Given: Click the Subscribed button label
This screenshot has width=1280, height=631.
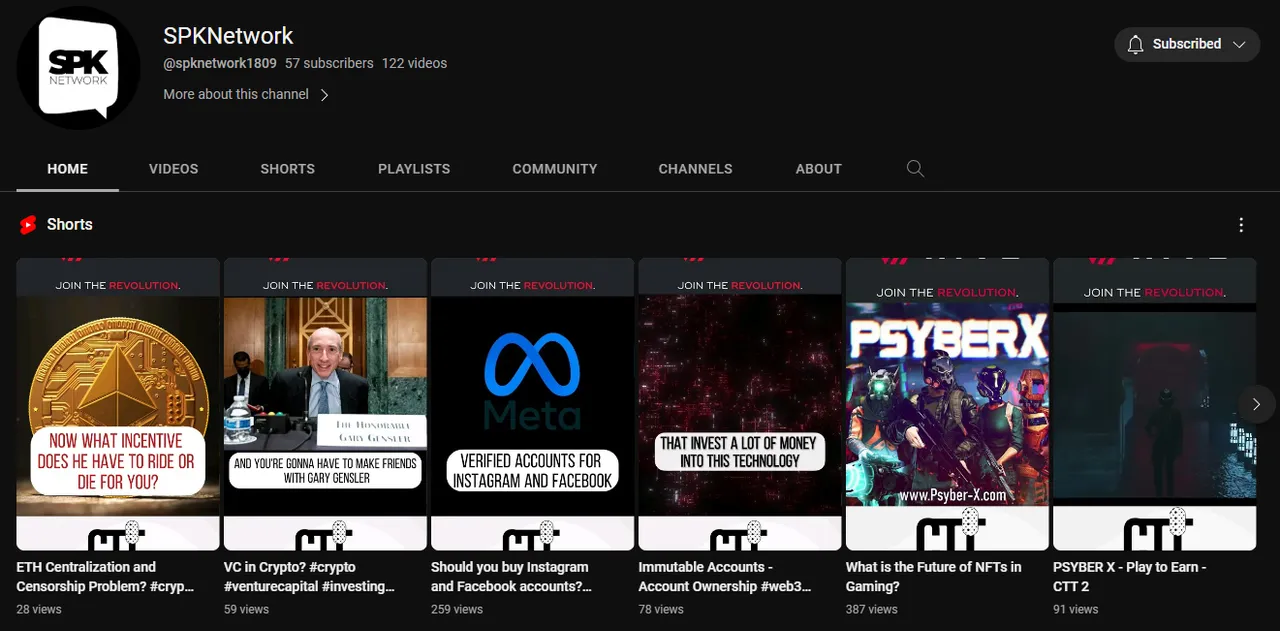Looking at the screenshot, I should 1187,44.
